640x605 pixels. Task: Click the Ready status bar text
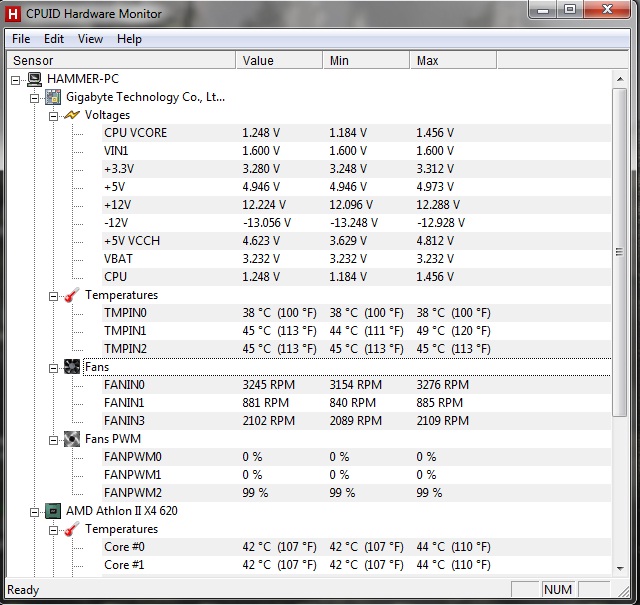click(23, 590)
